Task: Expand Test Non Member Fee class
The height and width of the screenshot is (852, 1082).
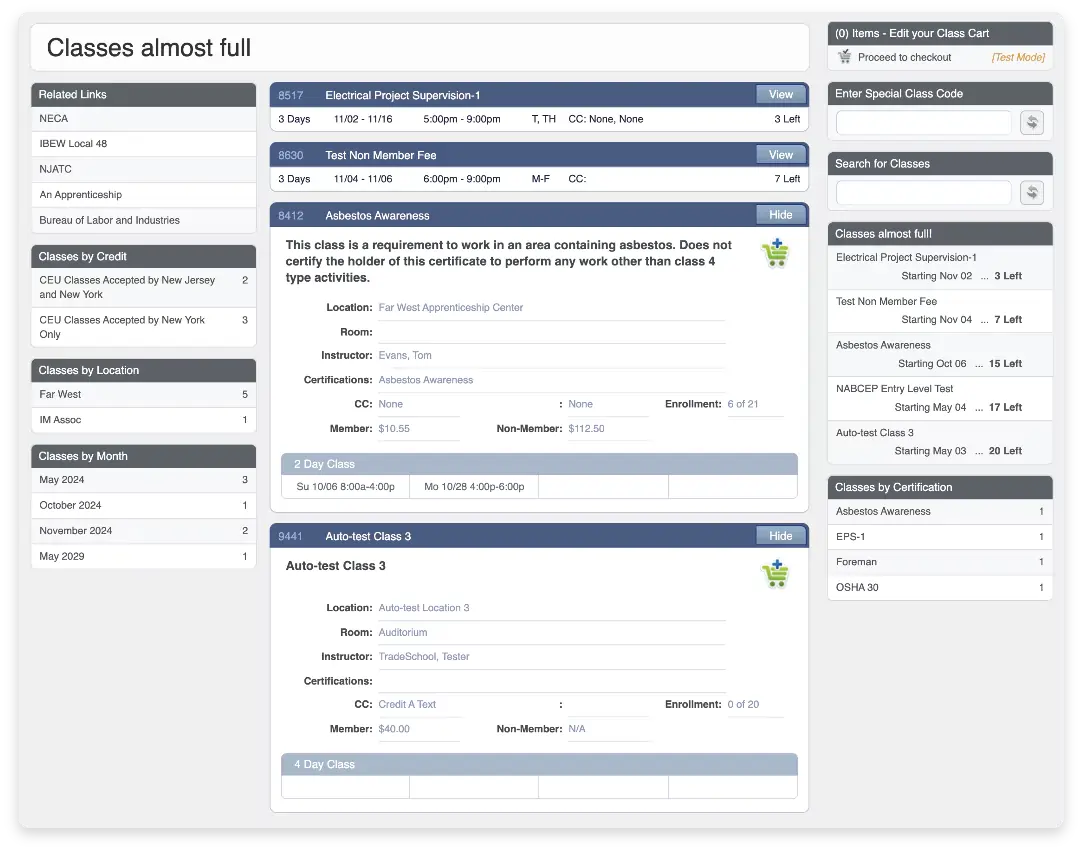Action: point(780,155)
